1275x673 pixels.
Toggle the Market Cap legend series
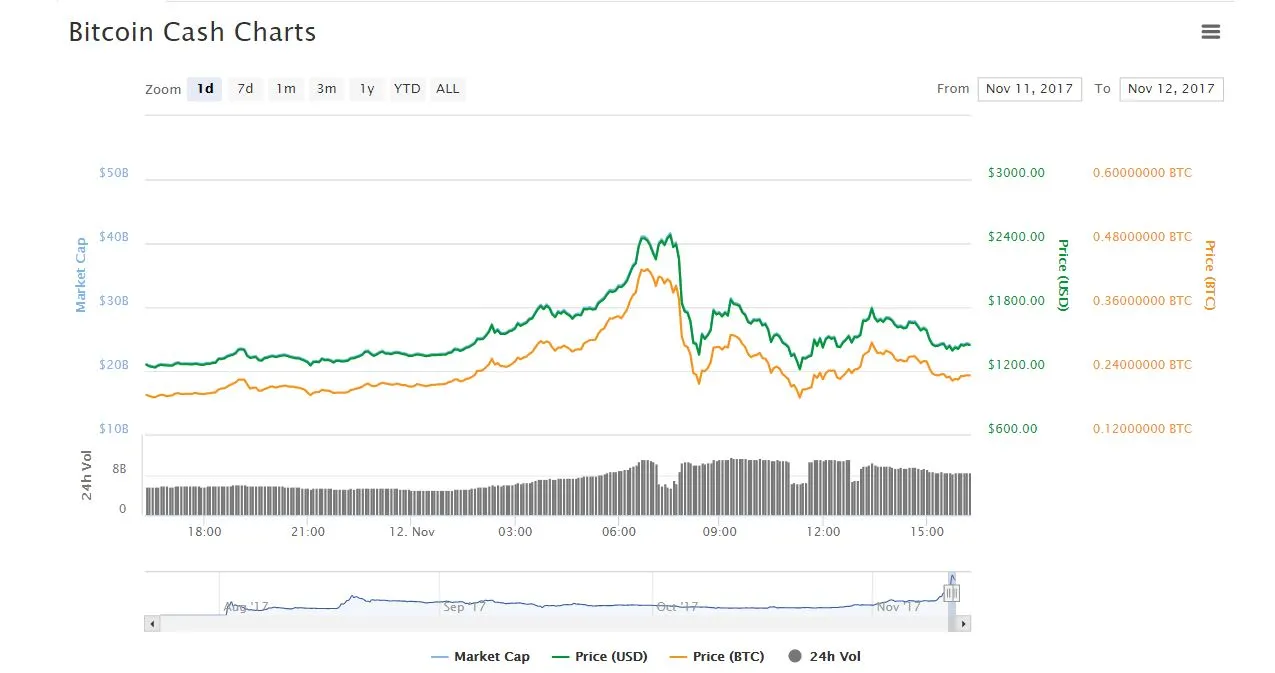pos(480,657)
